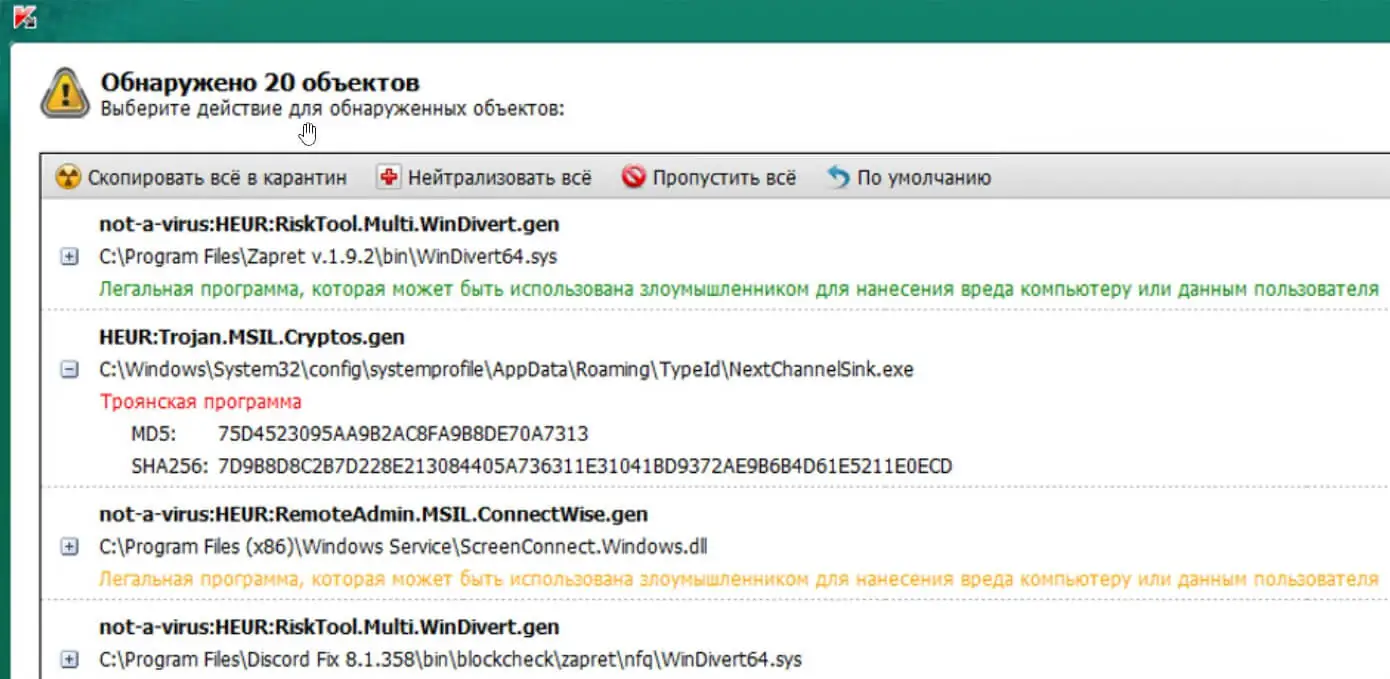1390x679 pixels.
Task: Expand the Zapret v.1.9.2 WinDivert64.sys entry
Action: coord(69,257)
